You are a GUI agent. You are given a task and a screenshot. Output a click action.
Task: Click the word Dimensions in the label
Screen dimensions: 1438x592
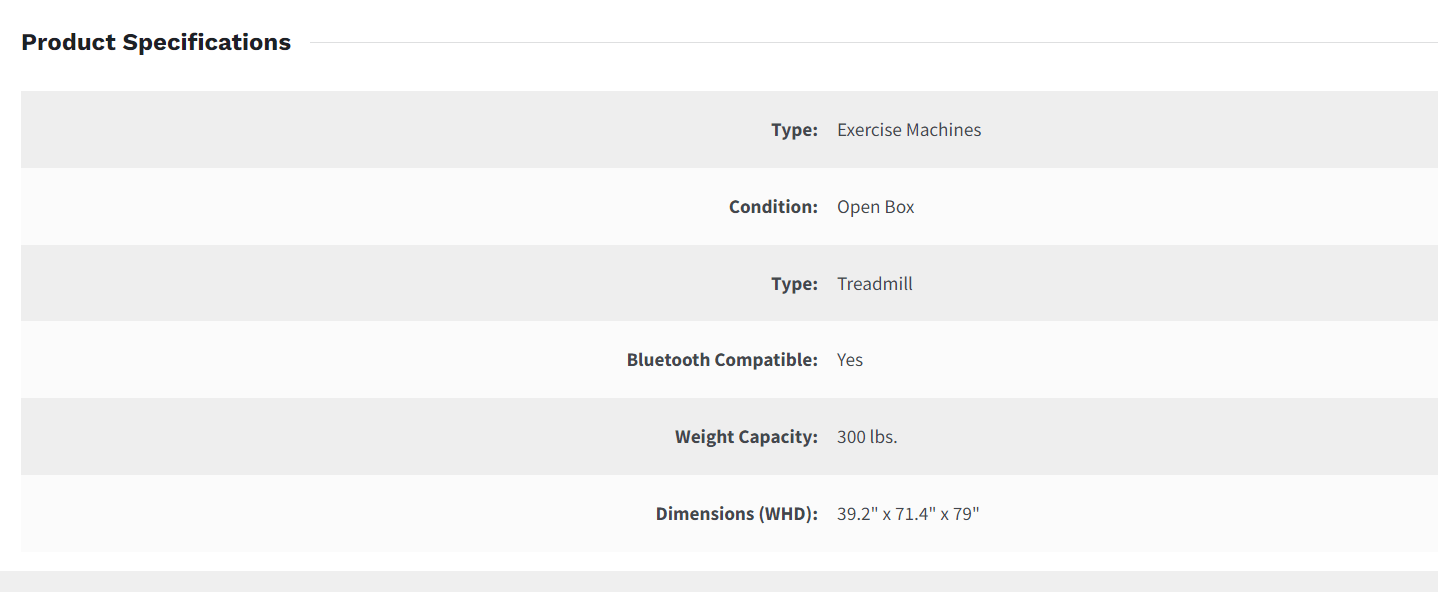703,514
